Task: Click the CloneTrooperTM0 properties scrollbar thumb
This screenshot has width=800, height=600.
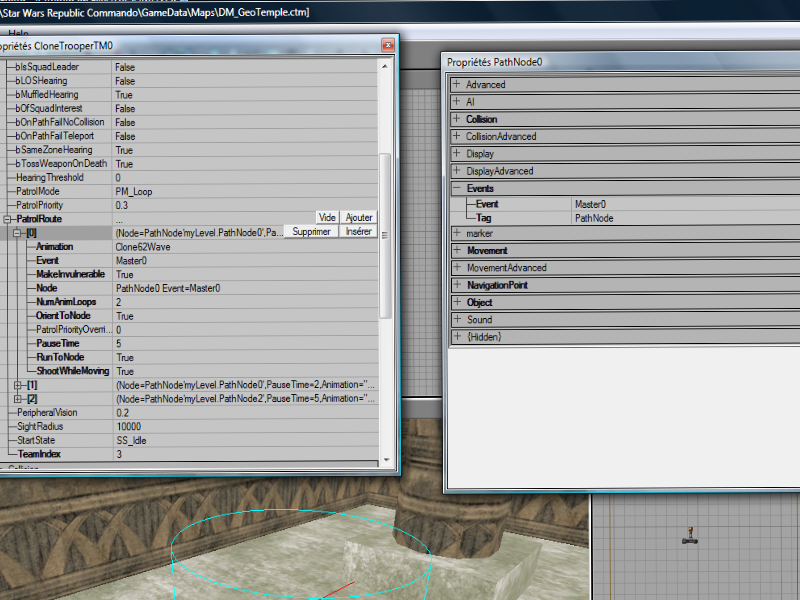Action: 386,236
